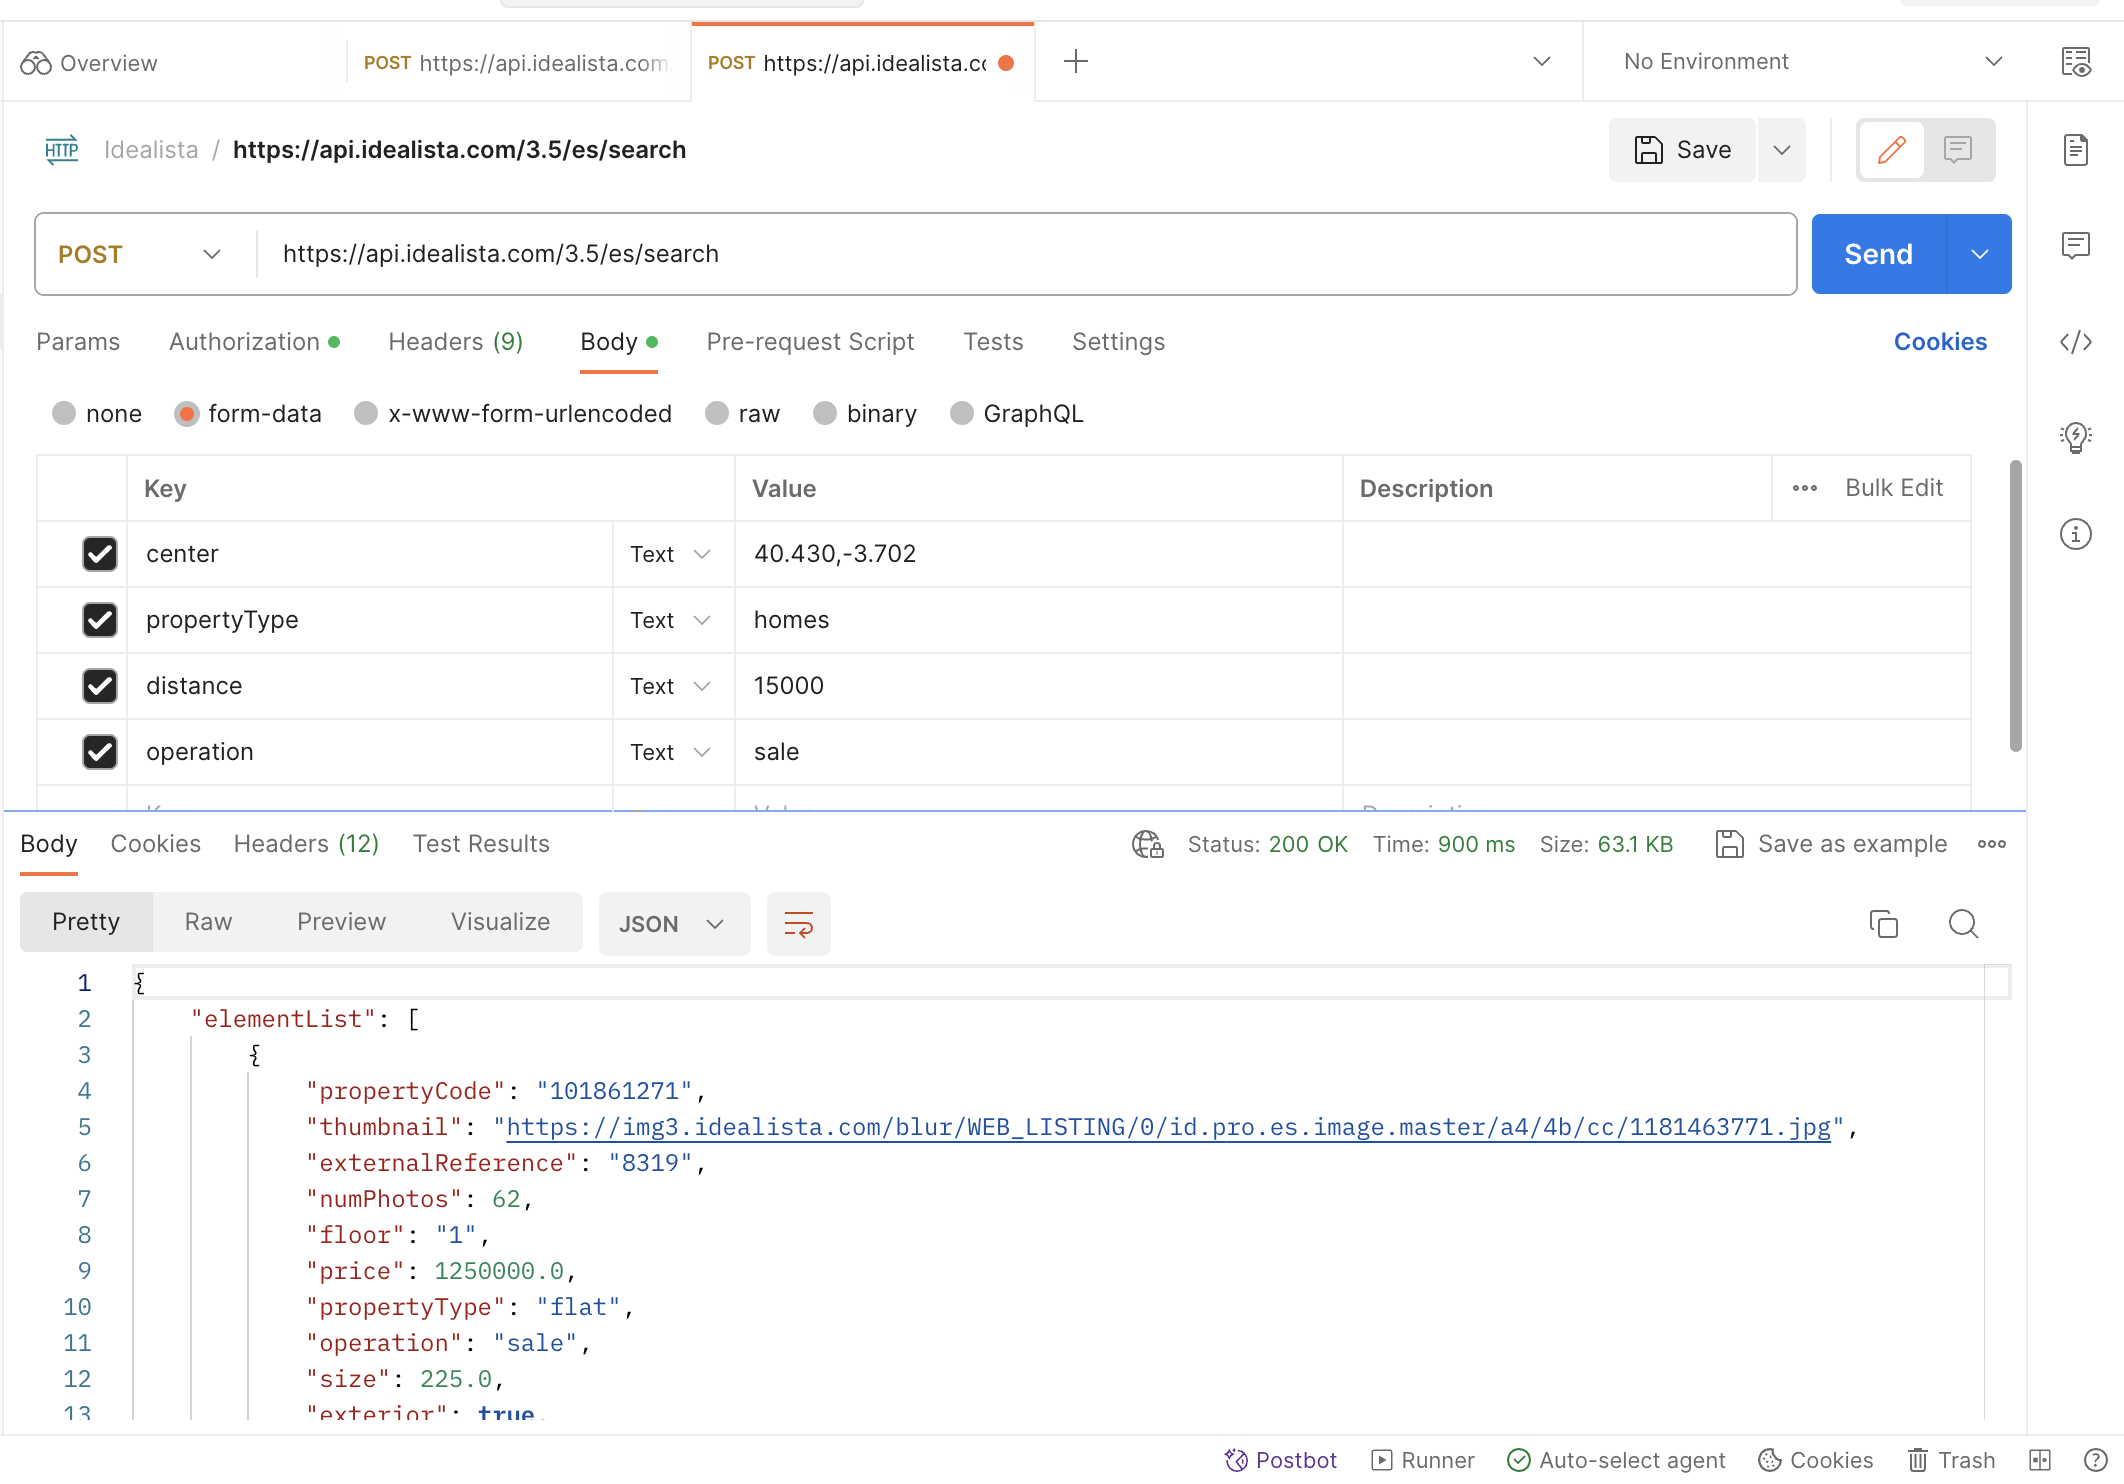The width and height of the screenshot is (2124, 1484).
Task: Click the Save button
Action: pos(1682,150)
